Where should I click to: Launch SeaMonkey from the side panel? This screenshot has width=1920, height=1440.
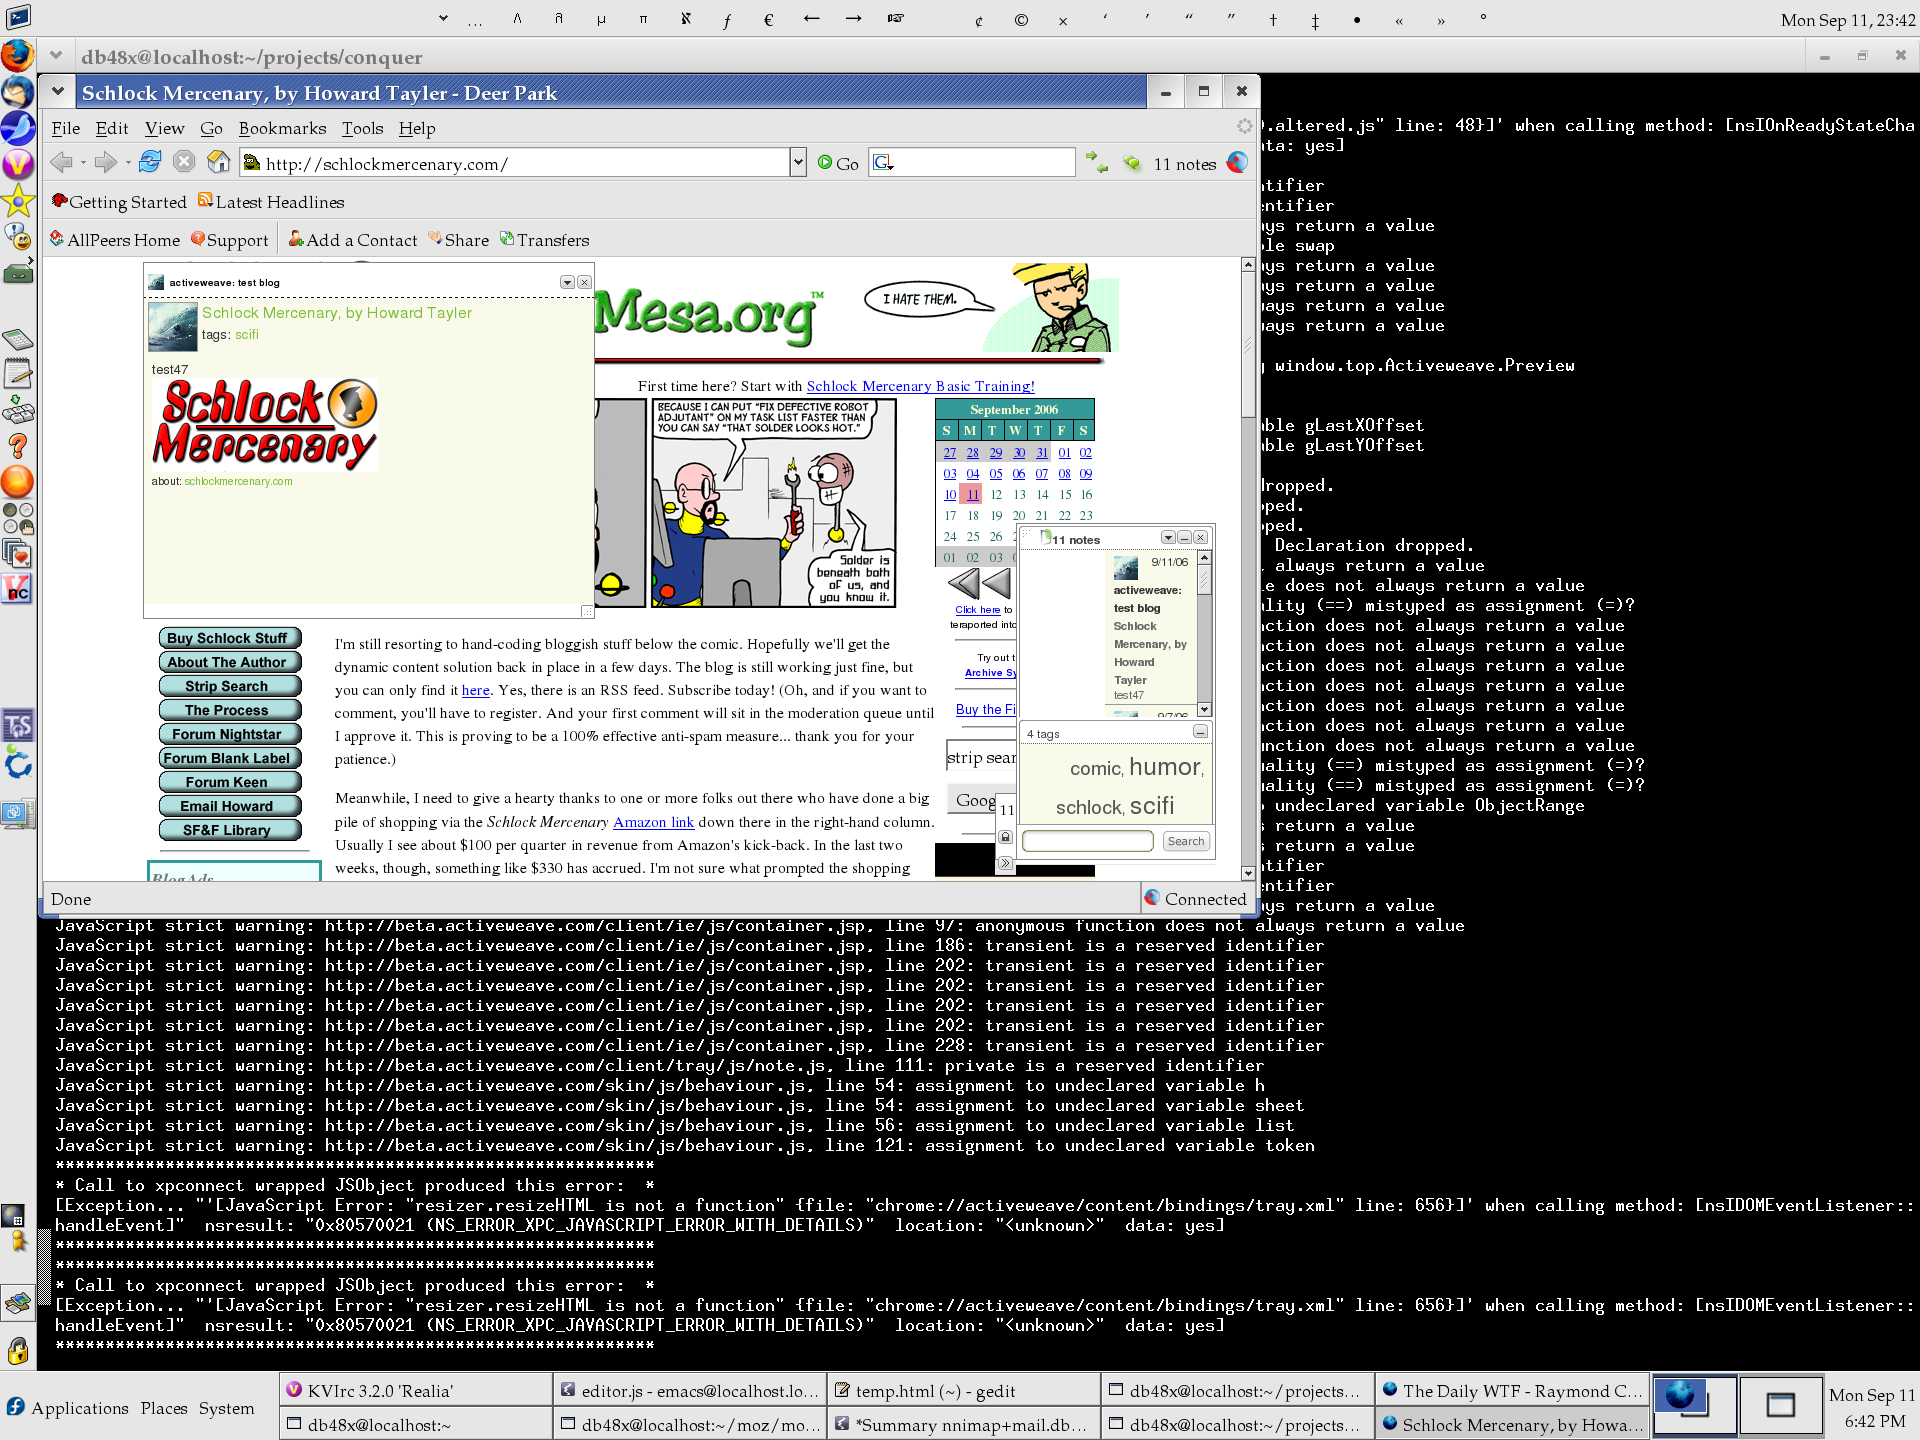[17, 128]
